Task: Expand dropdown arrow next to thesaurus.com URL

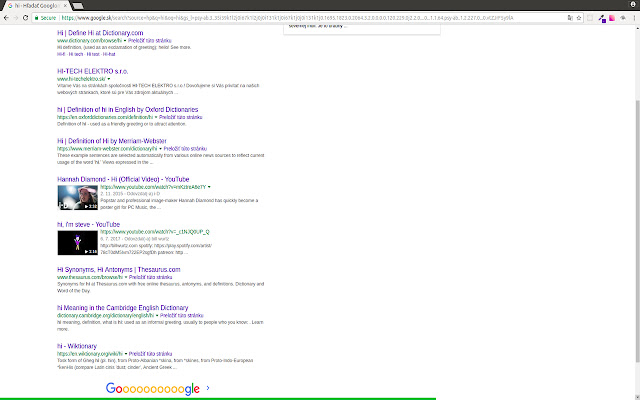Action: [x=126, y=278]
